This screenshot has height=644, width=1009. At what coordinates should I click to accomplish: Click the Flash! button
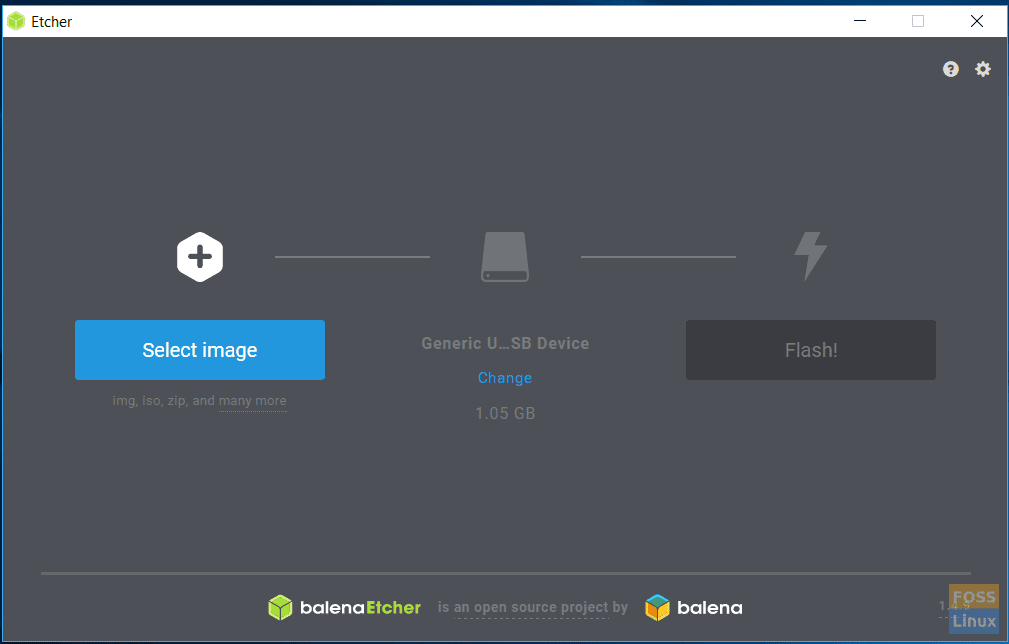tap(811, 350)
